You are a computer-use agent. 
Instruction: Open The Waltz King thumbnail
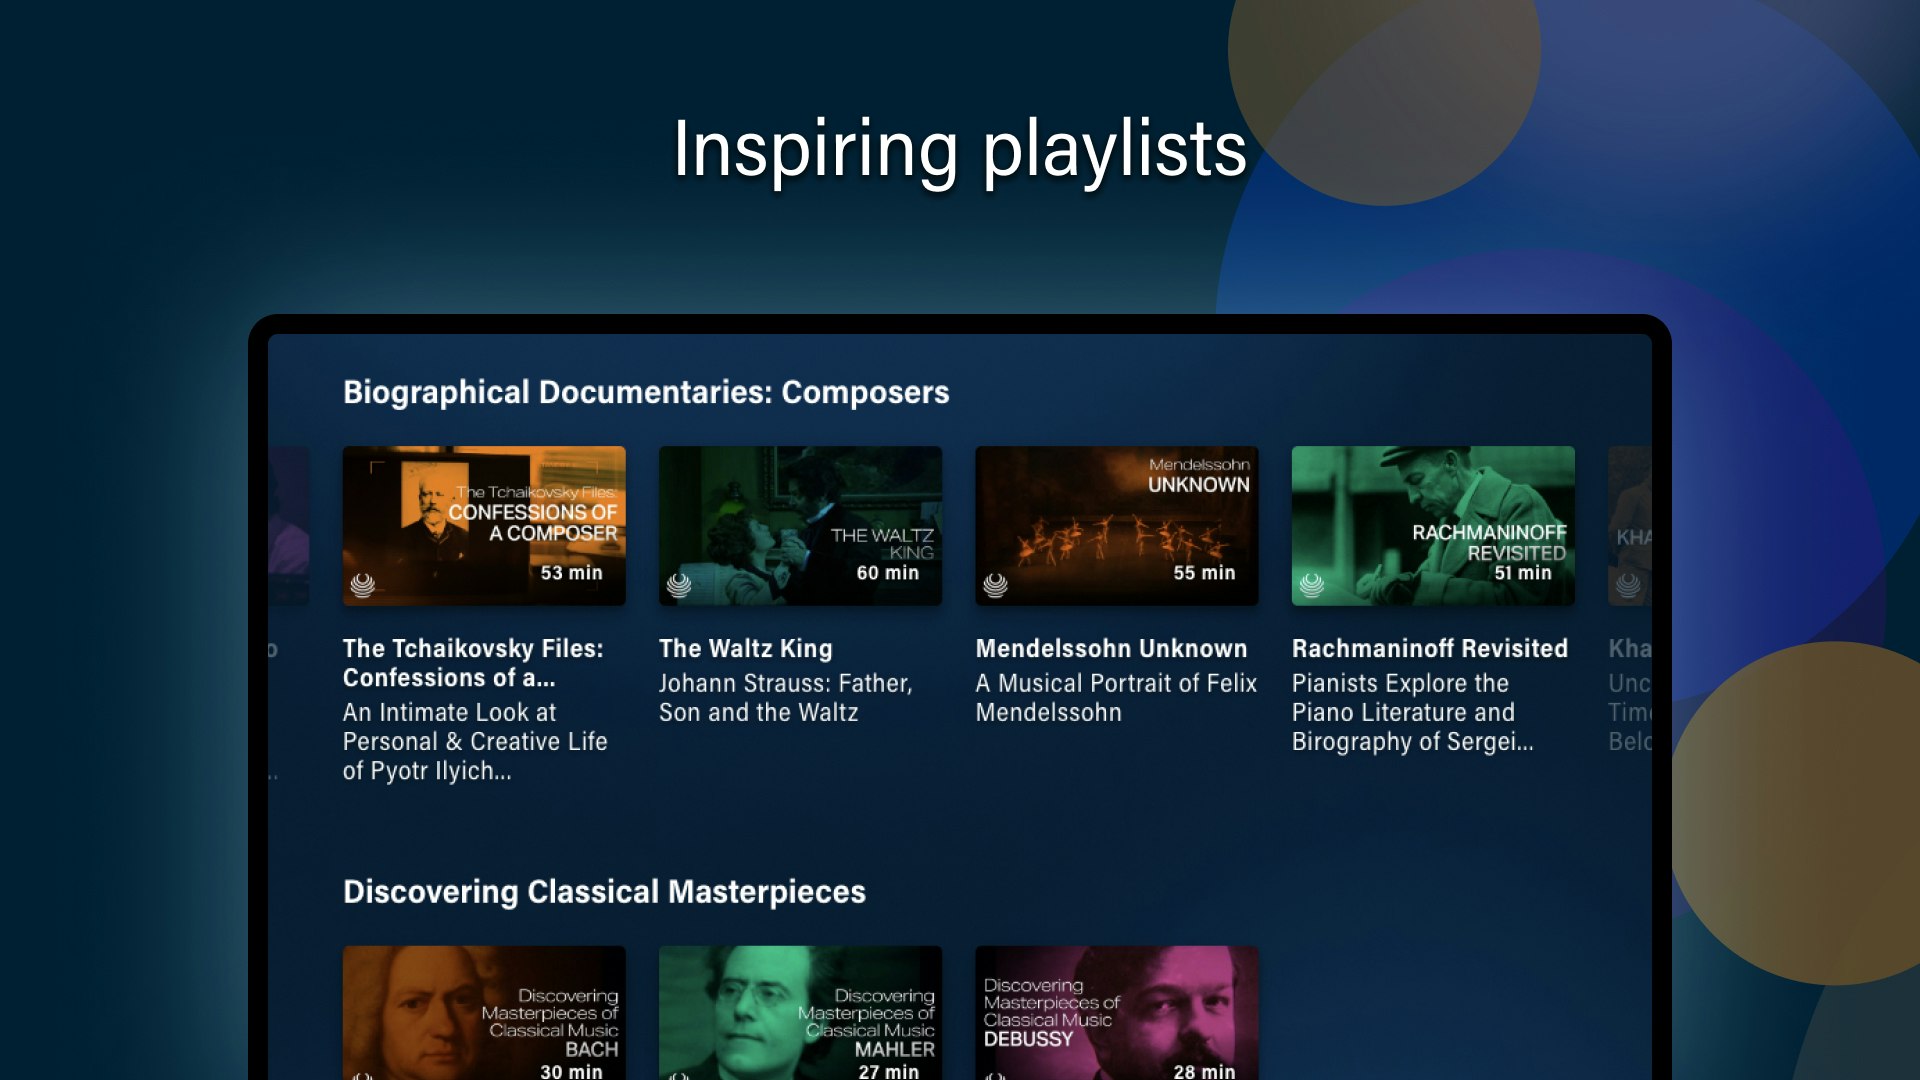[x=800, y=526]
